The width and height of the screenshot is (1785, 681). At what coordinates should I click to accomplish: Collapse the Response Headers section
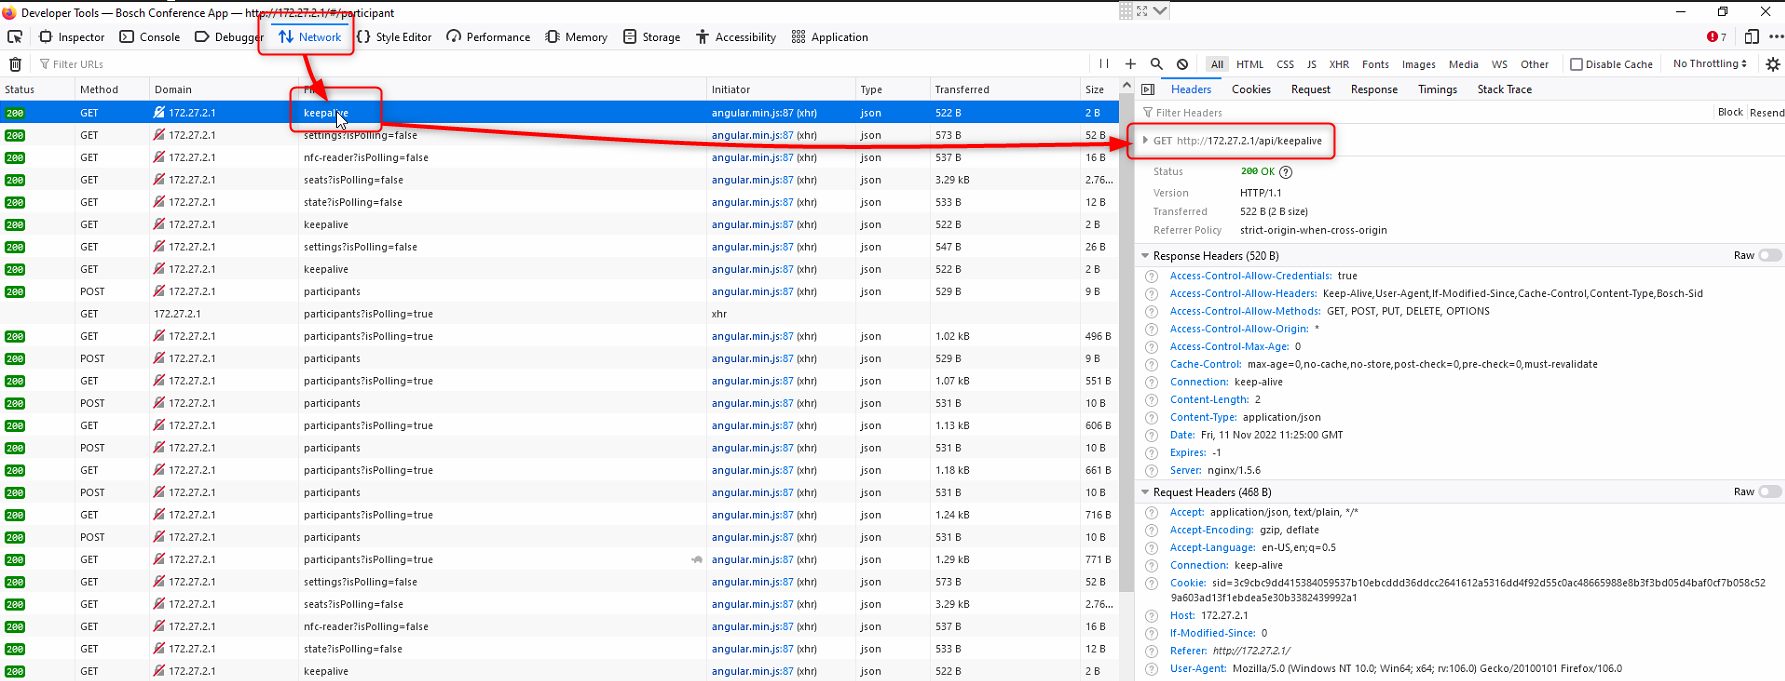point(1145,256)
